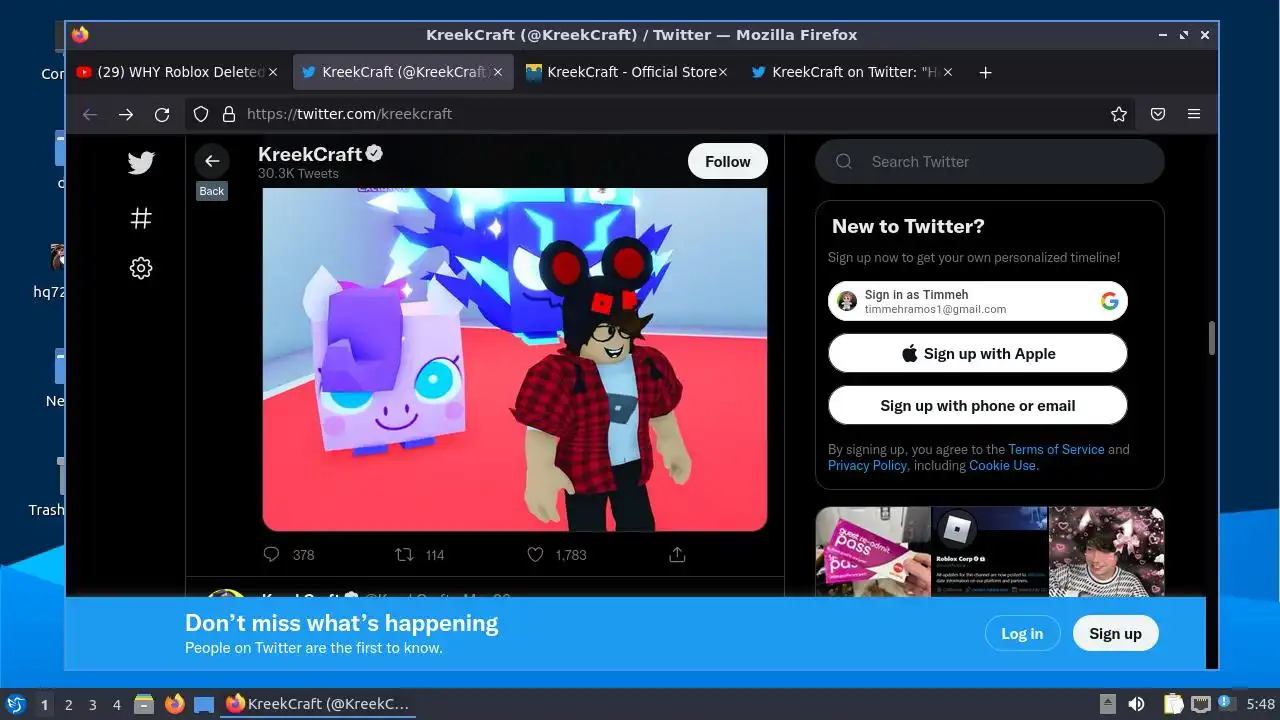Close the WHY Roblox Deleted tab
The image size is (1280, 720).
point(273,72)
